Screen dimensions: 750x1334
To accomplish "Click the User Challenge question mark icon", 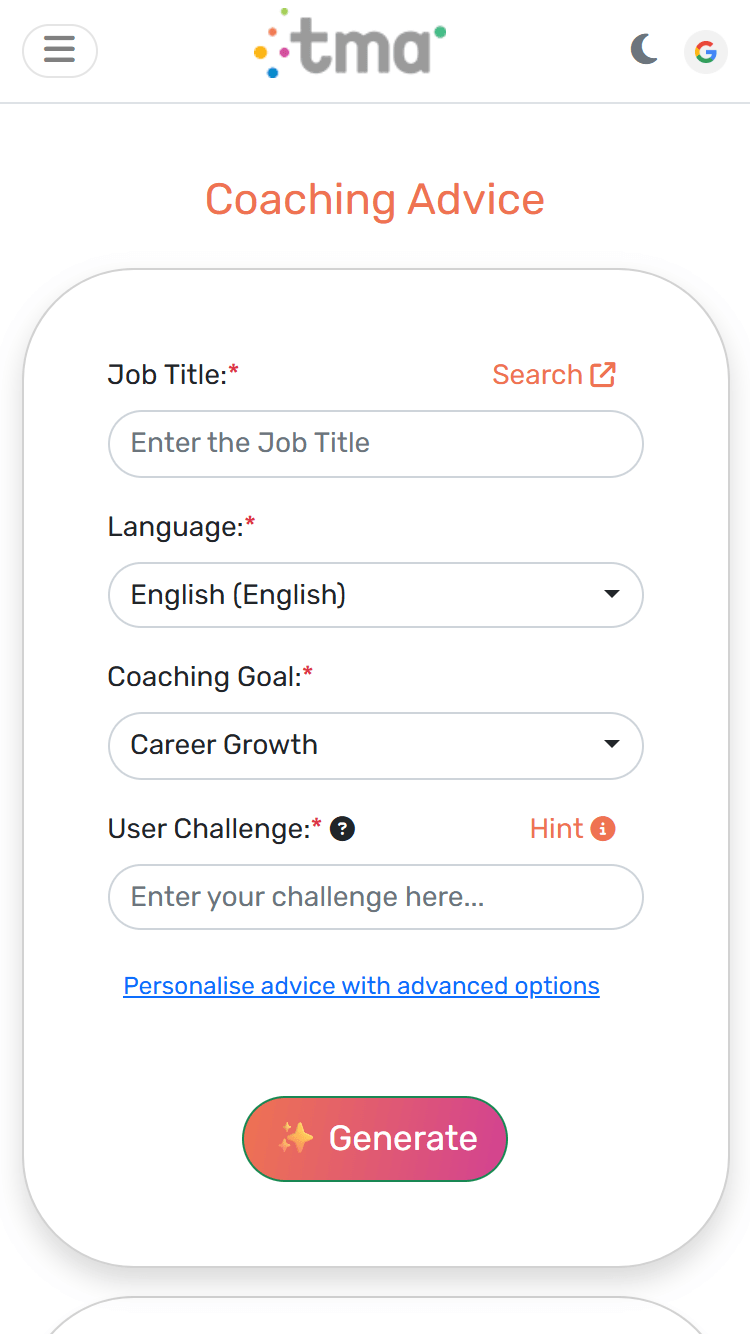I will point(343,829).
